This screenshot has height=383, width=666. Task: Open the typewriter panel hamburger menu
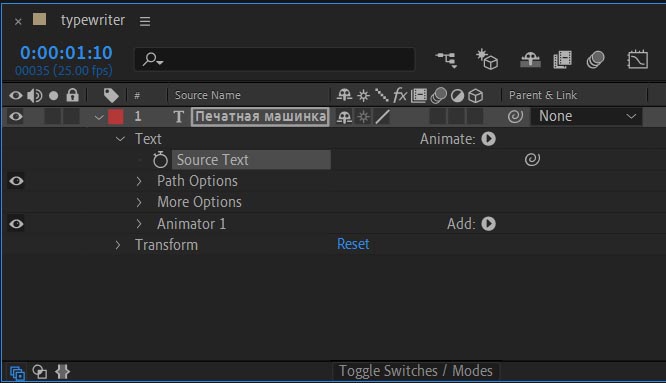pos(145,21)
